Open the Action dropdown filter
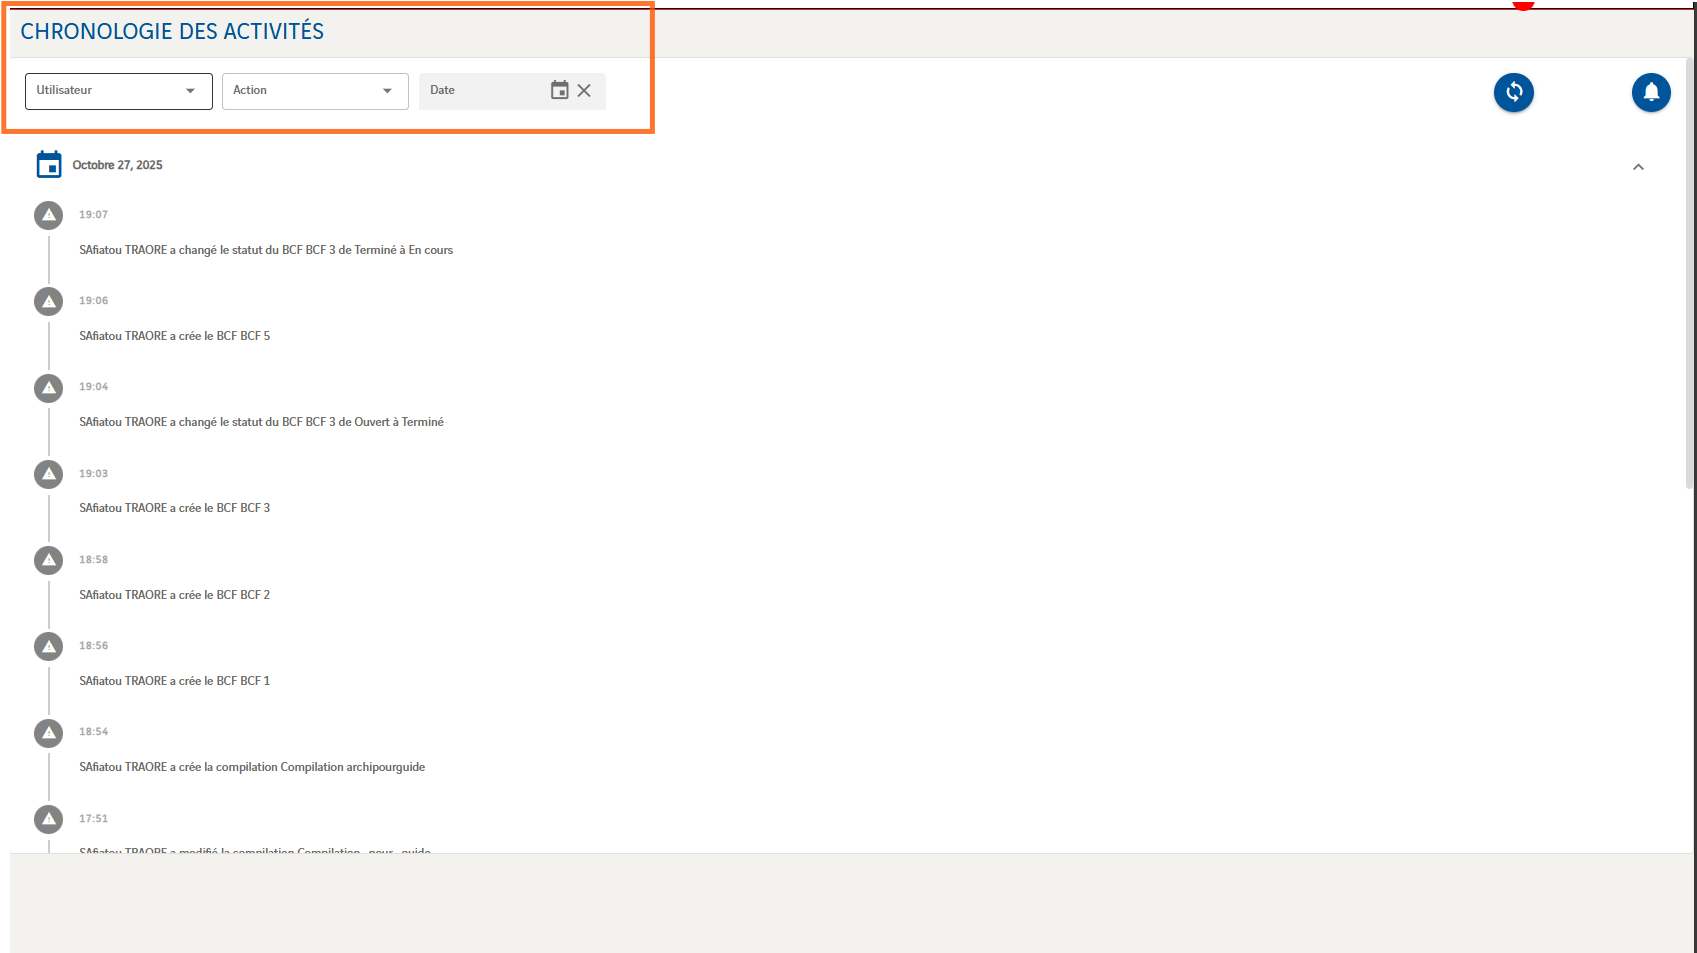 (x=314, y=91)
